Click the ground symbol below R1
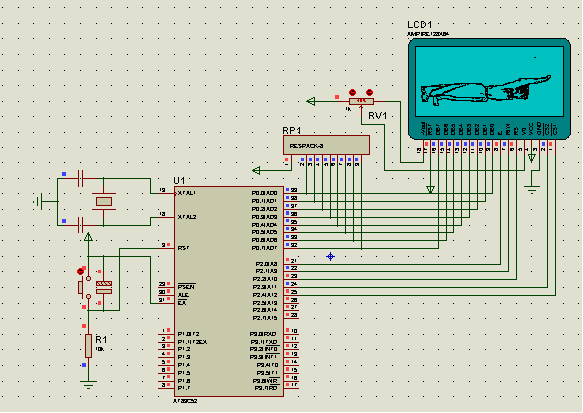The image size is (583, 413). (x=88, y=384)
